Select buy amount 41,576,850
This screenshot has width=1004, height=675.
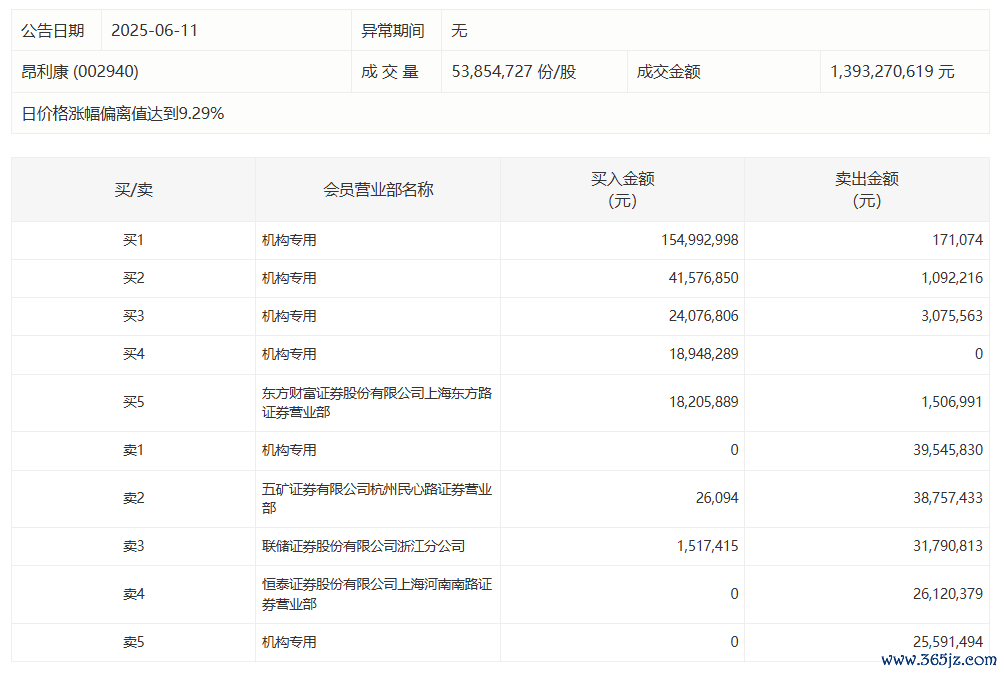pyautogui.click(x=703, y=278)
